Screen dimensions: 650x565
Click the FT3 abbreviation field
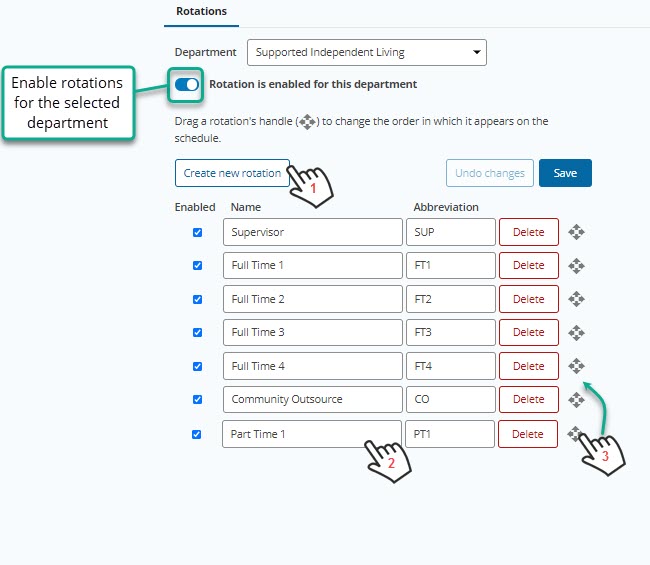(x=451, y=332)
